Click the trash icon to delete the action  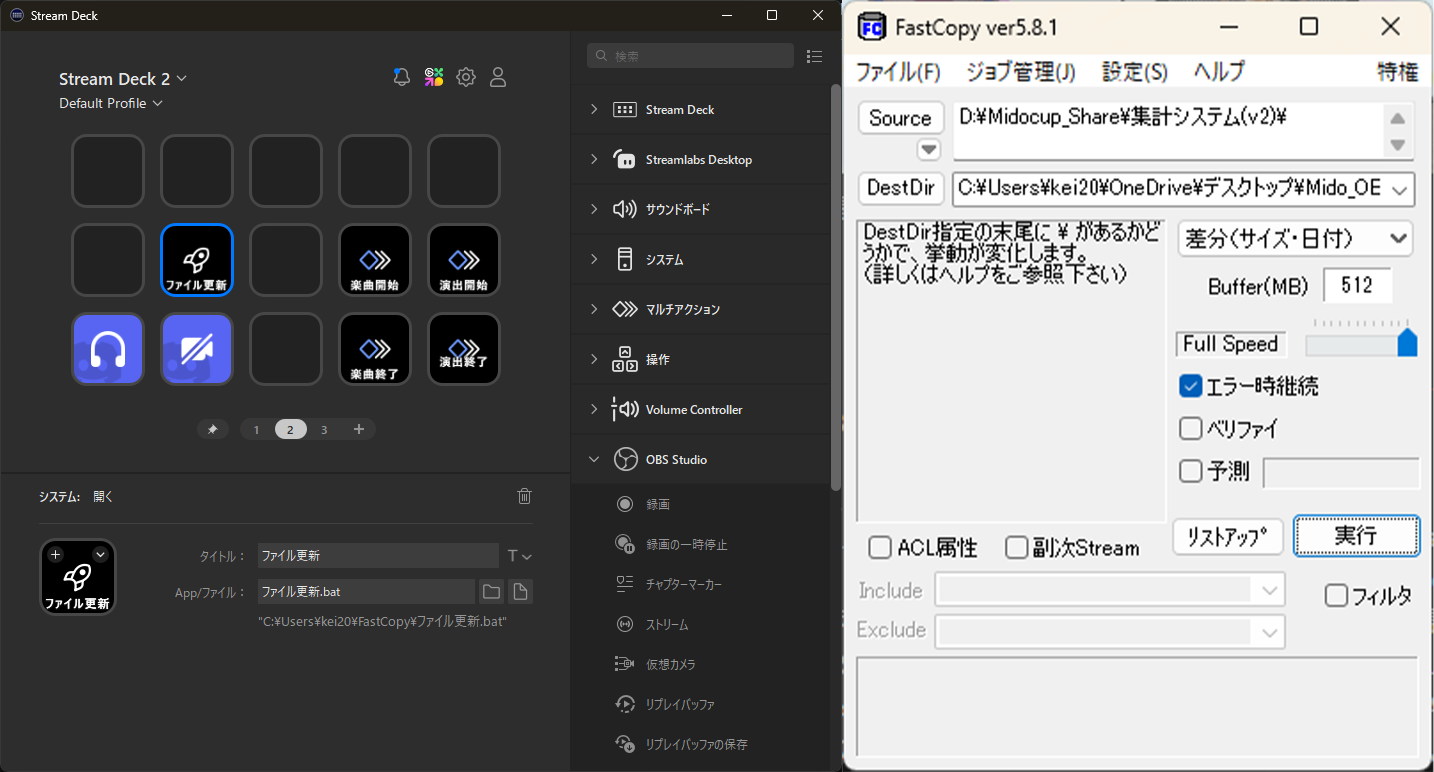coord(524,496)
